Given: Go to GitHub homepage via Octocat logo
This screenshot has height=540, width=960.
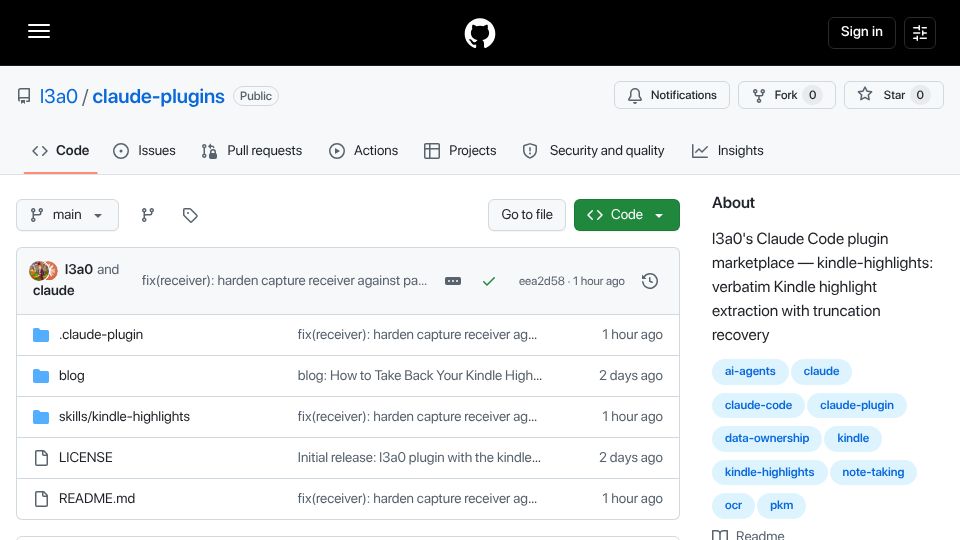Looking at the screenshot, I should pyautogui.click(x=479, y=33).
